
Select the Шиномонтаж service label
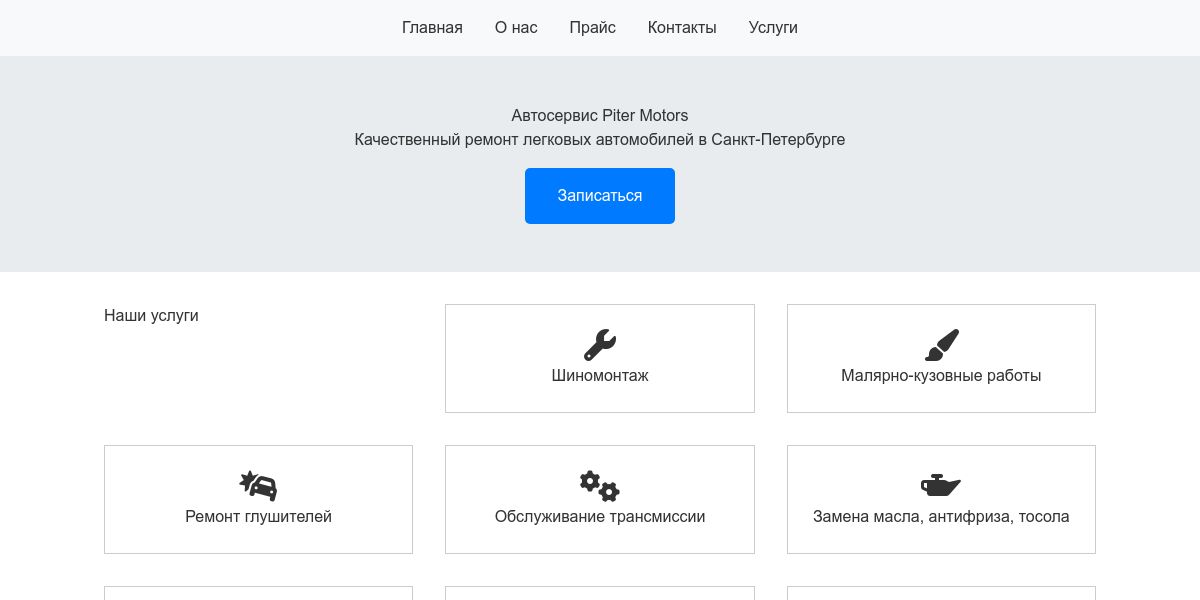tap(600, 376)
